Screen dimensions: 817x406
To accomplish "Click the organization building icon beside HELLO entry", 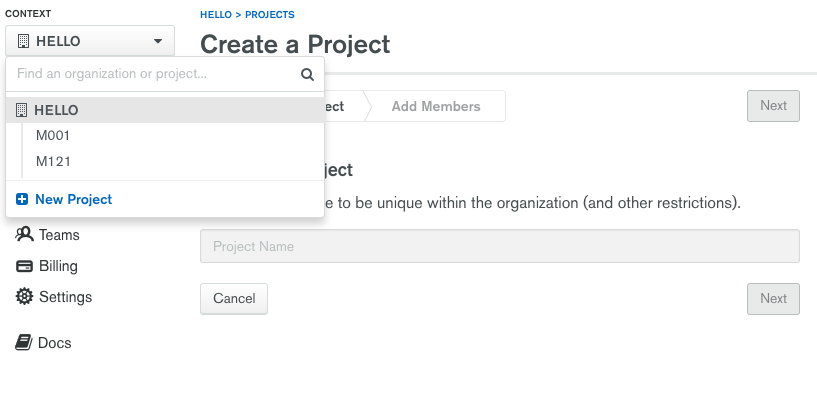I will (x=22, y=110).
